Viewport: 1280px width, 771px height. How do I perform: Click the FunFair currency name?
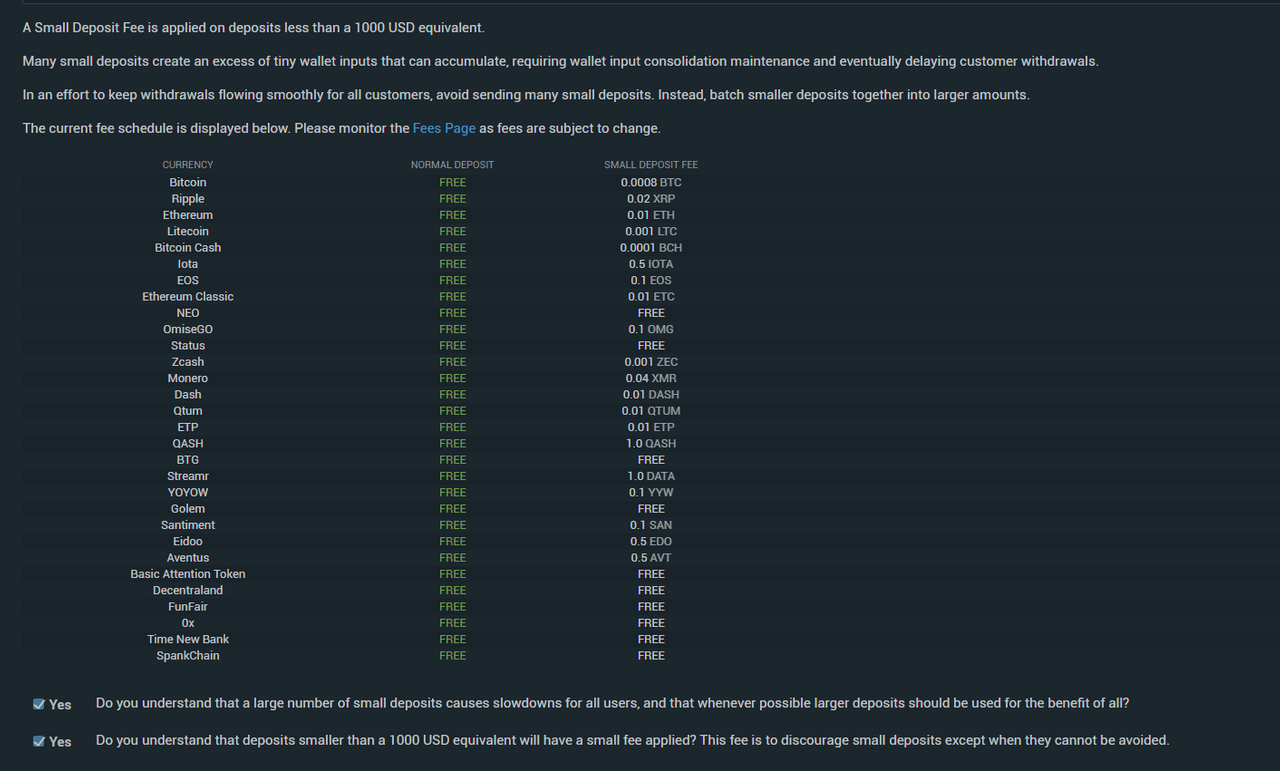point(188,607)
